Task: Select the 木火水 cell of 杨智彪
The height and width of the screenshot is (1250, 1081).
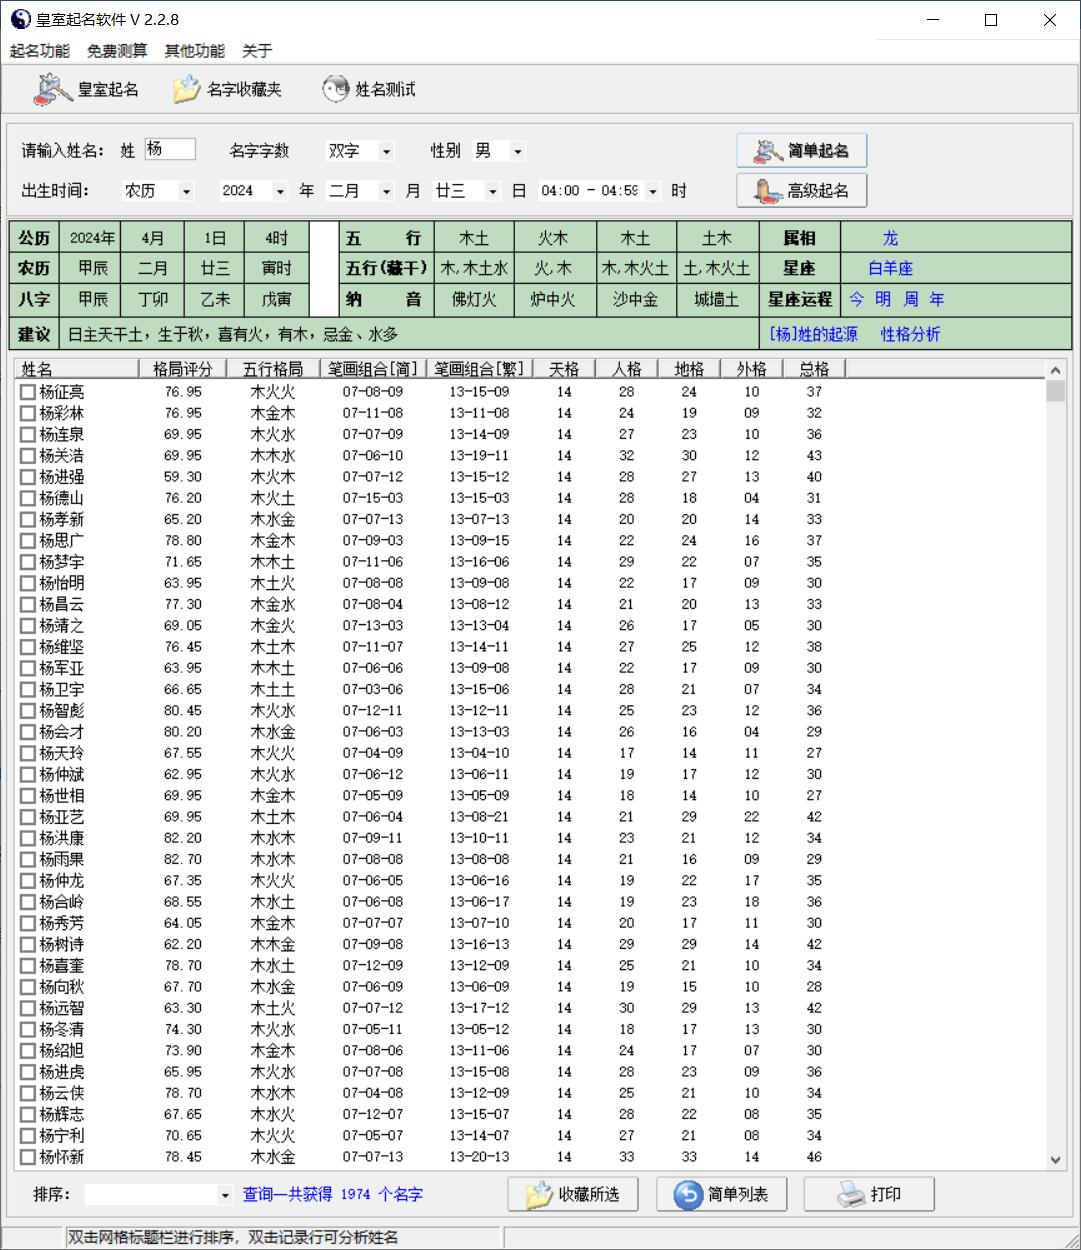Action: 273,711
